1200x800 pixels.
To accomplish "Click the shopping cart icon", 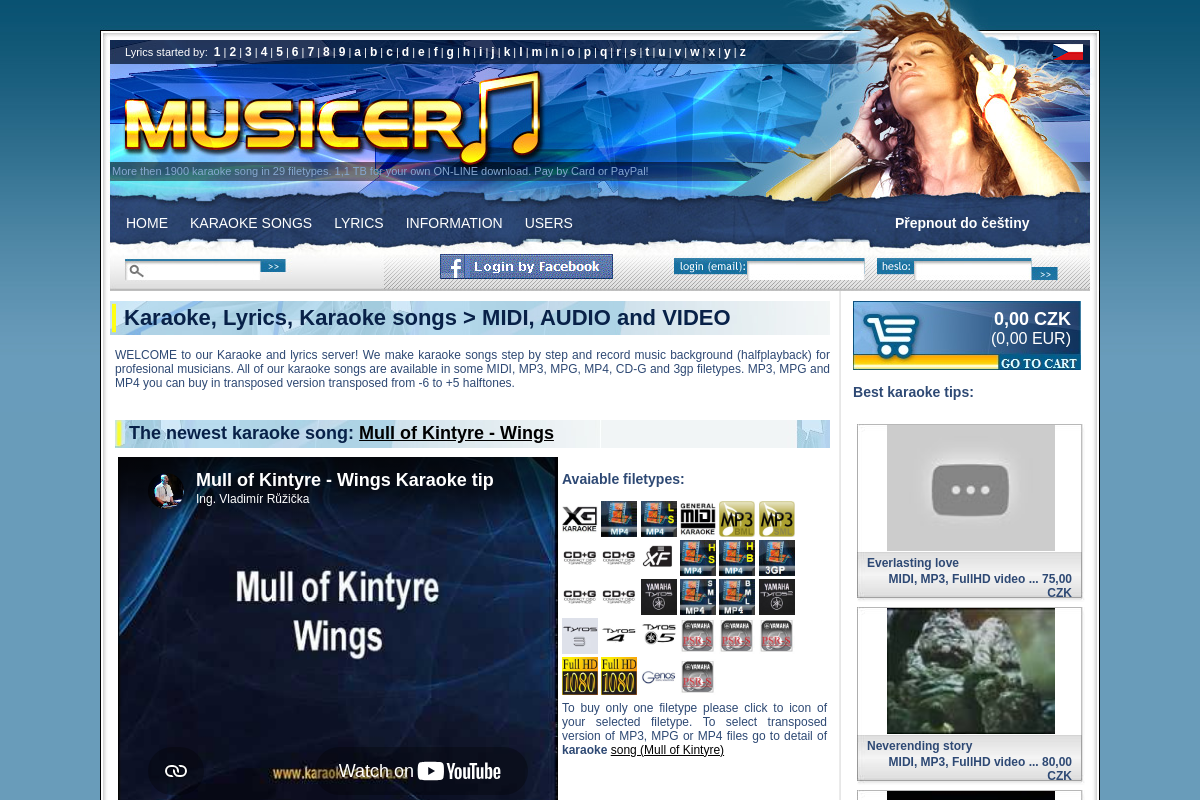I will click(x=892, y=335).
